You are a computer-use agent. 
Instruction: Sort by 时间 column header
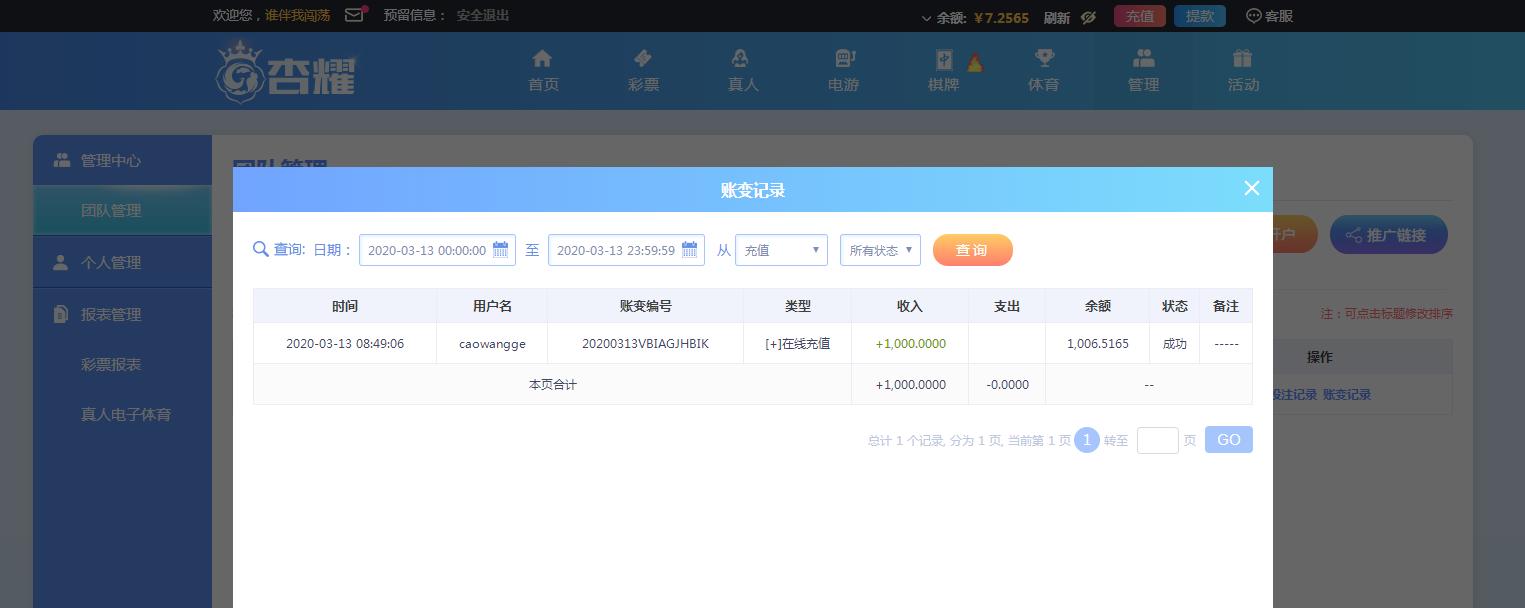344,306
